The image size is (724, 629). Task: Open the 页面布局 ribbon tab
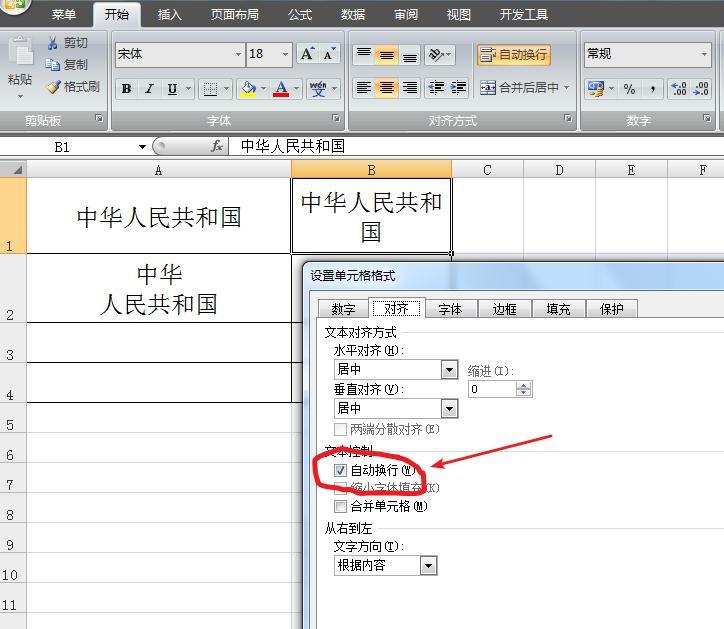[x=235, y=15]
